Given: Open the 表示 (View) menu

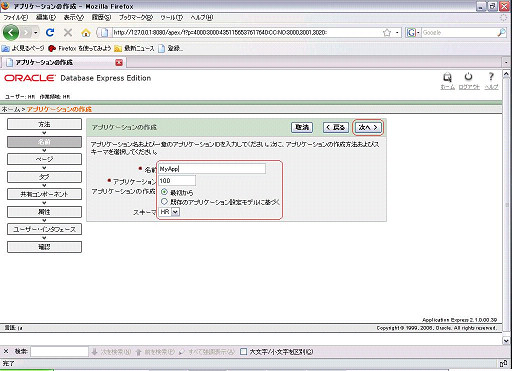Looking at the screenshot, I should click(x=74, y=17).
